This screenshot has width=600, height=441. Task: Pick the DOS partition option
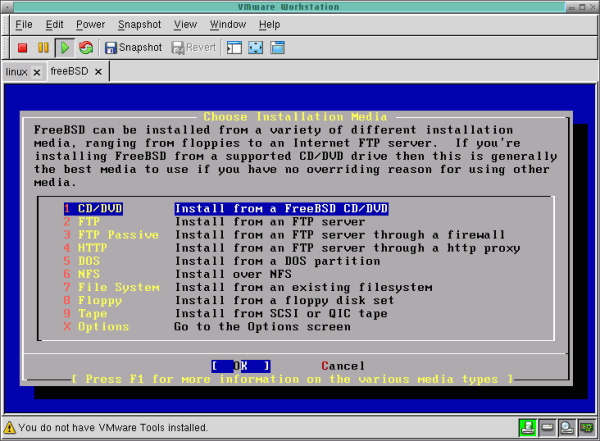pyautogui.click(x=82, y=261)
